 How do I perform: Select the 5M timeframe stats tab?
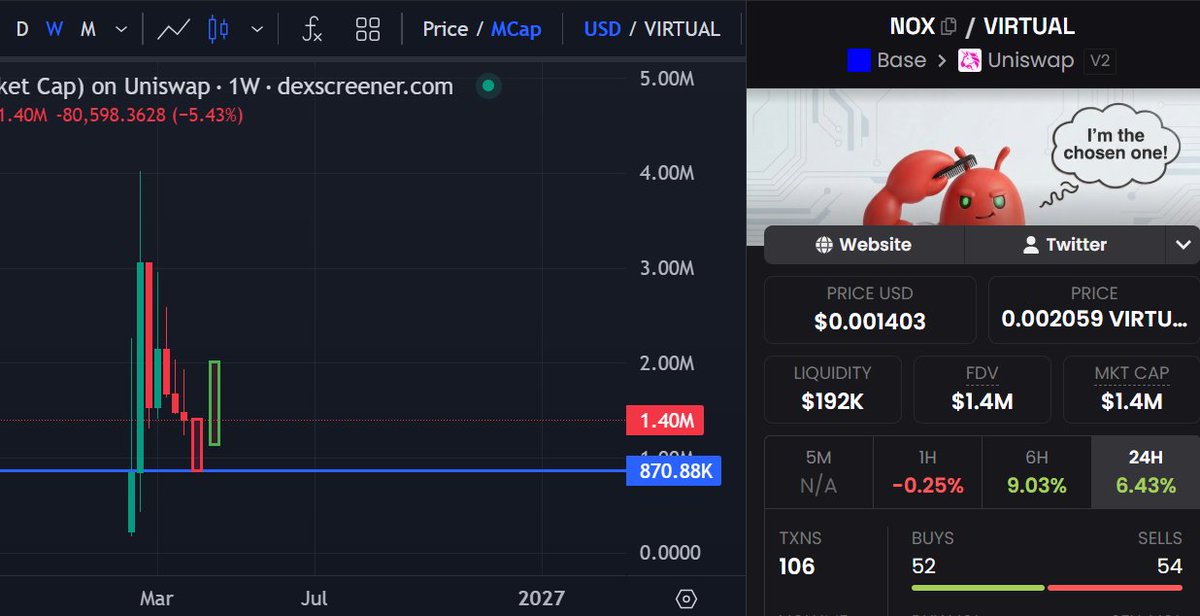(818, 471)
